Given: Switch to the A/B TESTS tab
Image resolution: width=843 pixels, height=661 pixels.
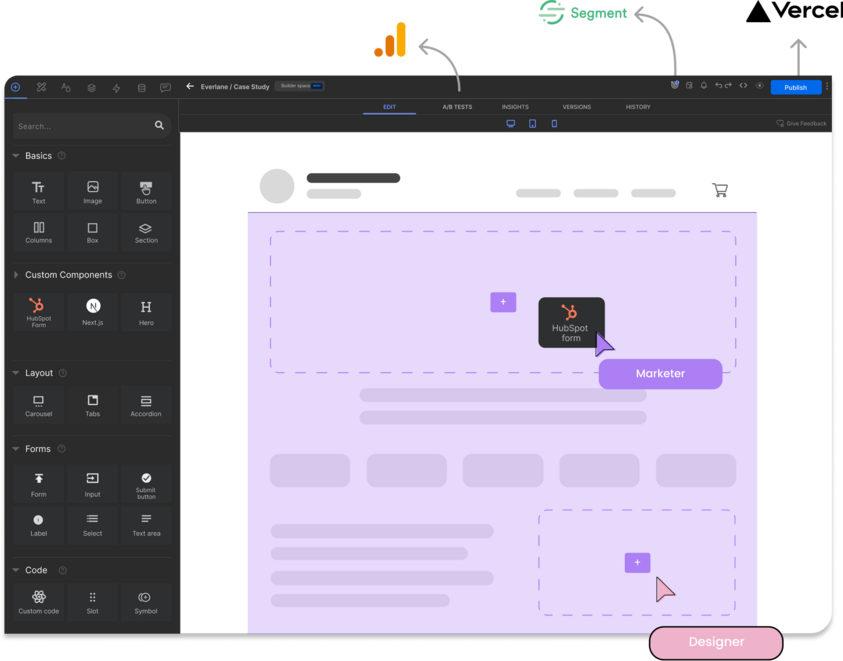Looking at the screenshot, I should coord(457,107).
